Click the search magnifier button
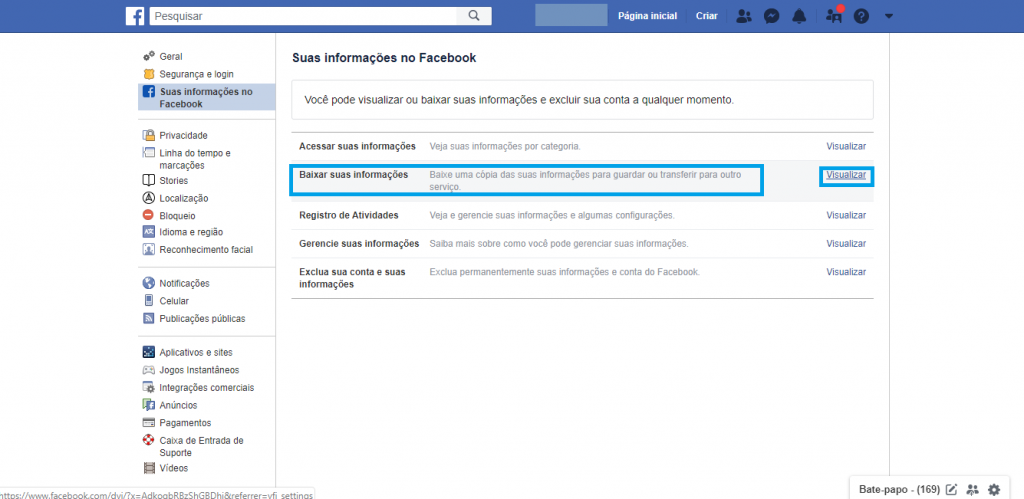Image resolution: width=1024 pixels, height=499 pixels. coord(475,16)
